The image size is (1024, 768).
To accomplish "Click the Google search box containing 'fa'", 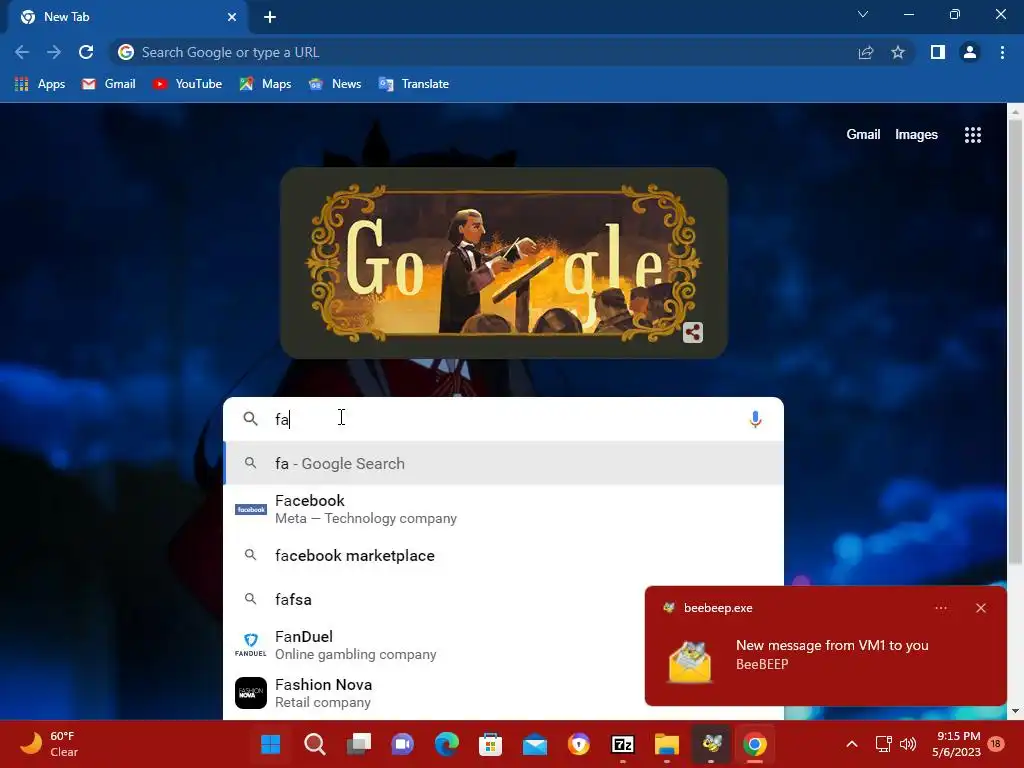I will pyautogui.click(x=503, y=419).
